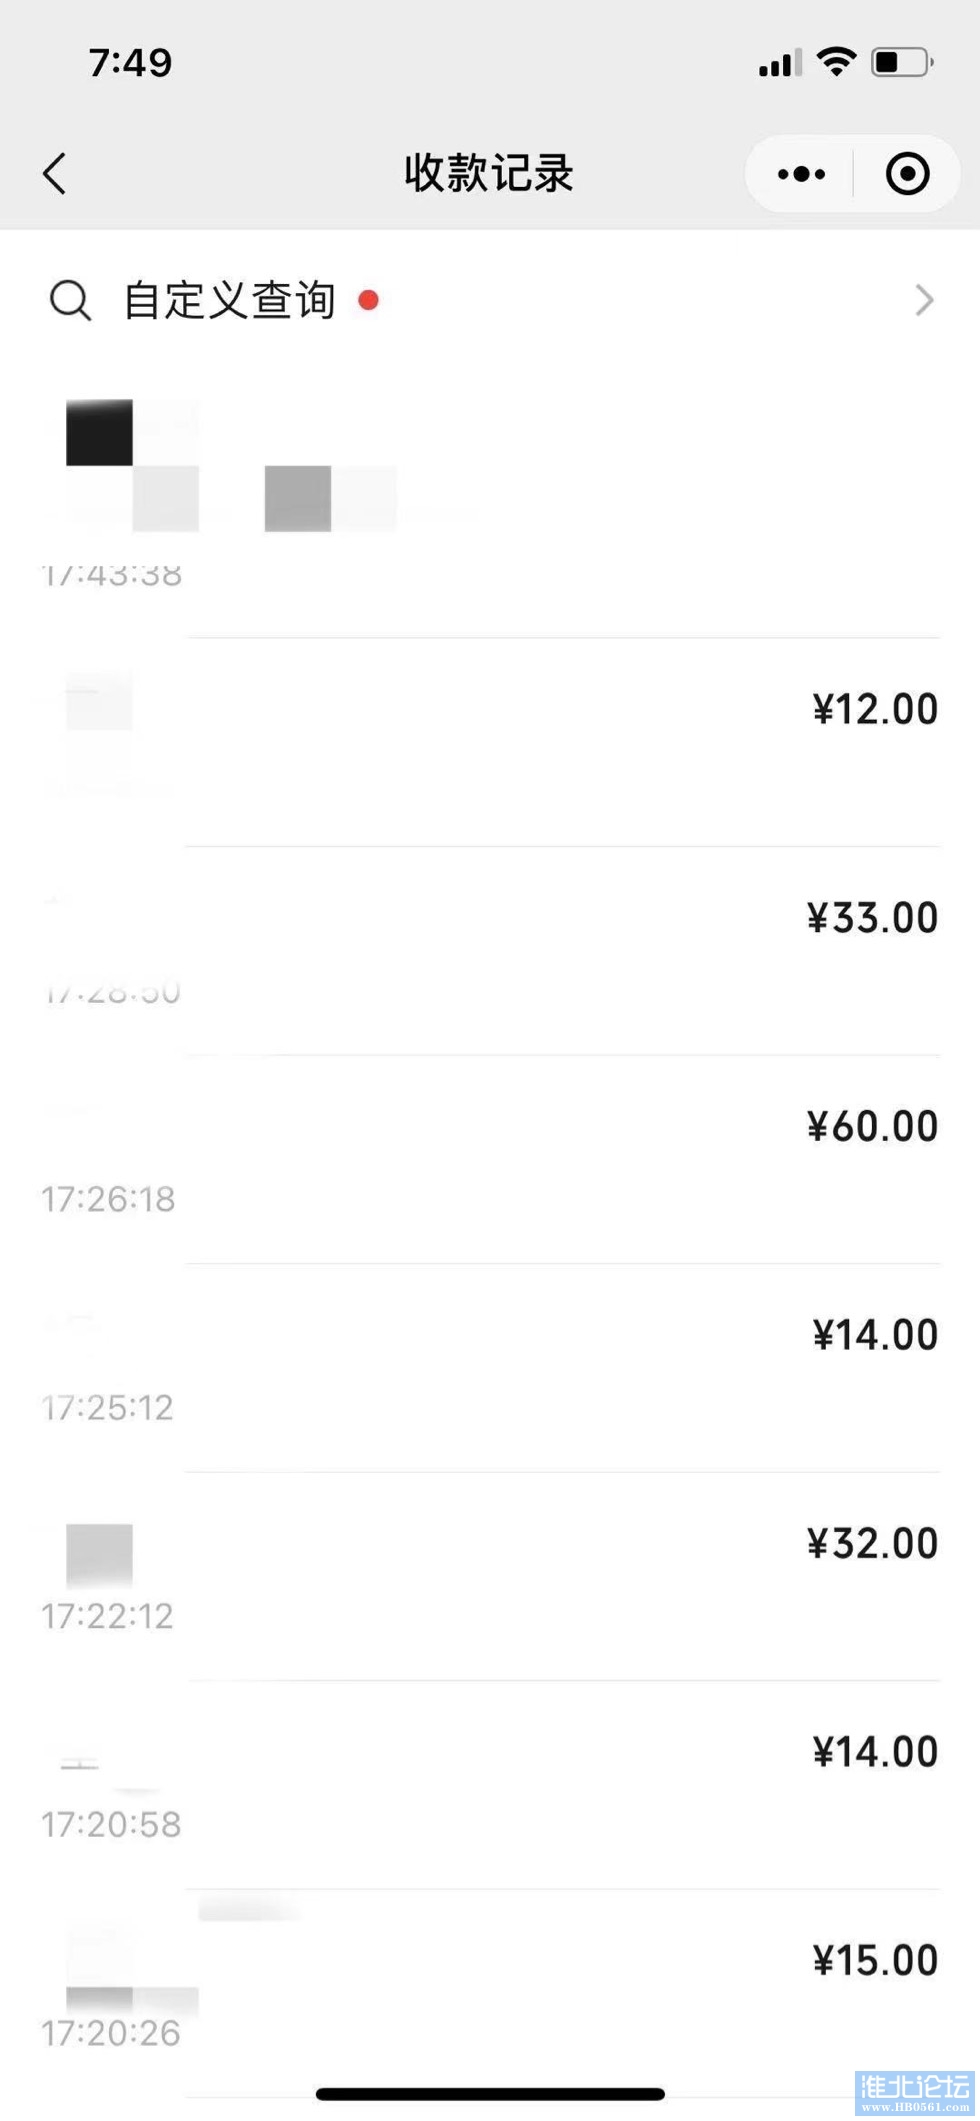Tap the search magnifier icon

(70, 300)
